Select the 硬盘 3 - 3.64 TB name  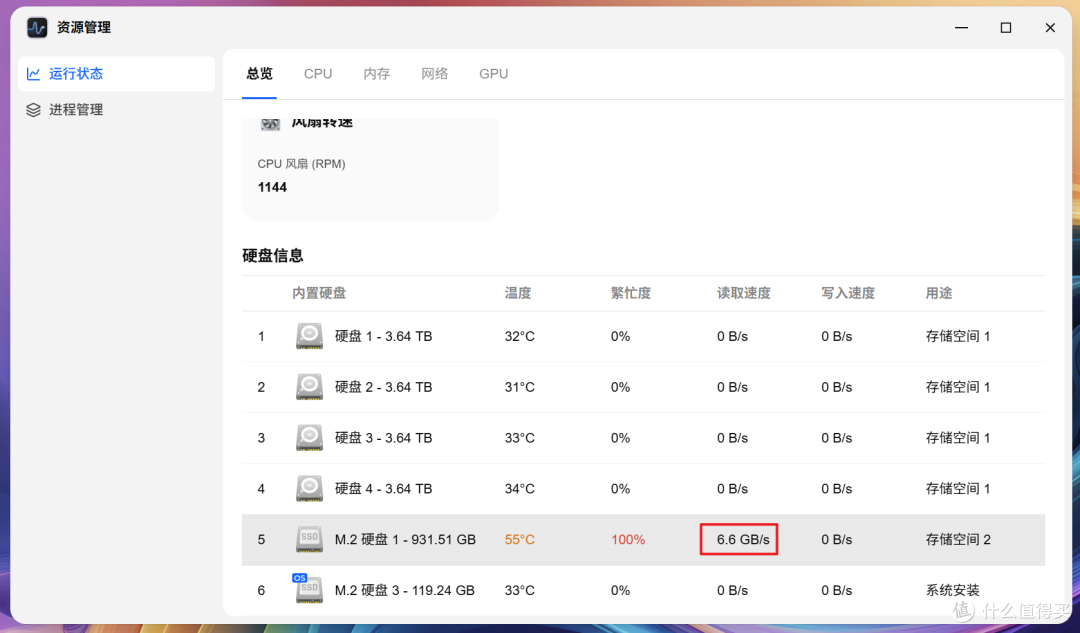click(384, 438)
